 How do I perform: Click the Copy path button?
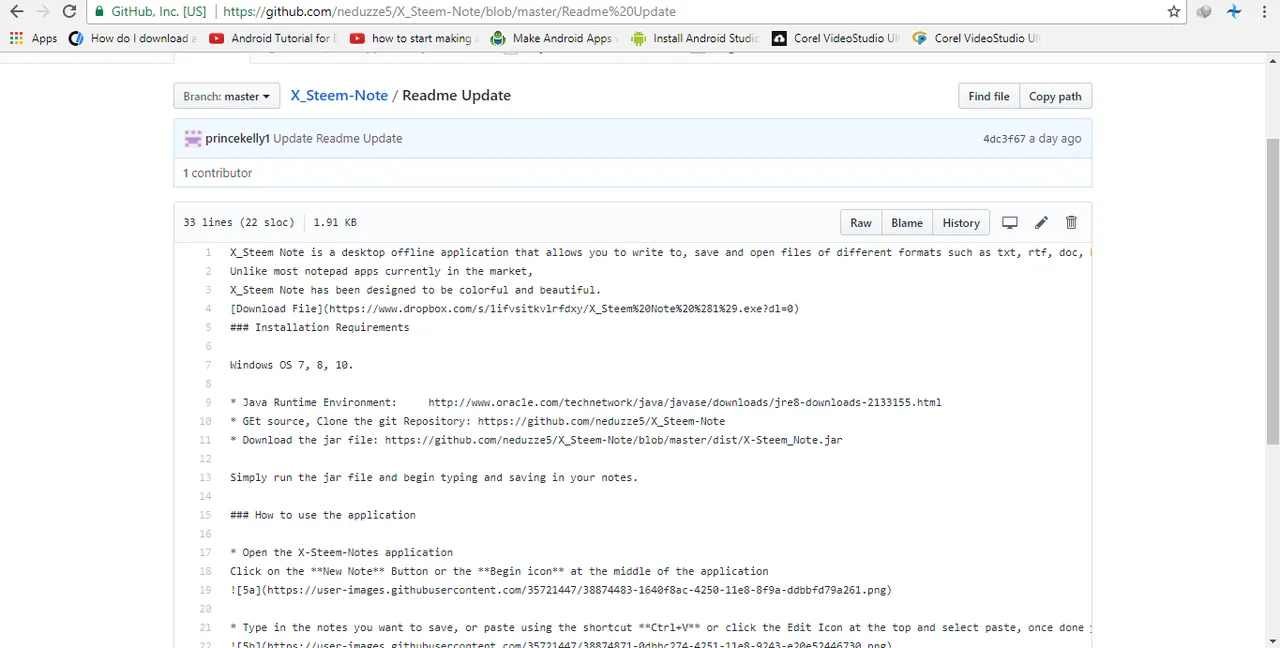[x=1055, y=96]
